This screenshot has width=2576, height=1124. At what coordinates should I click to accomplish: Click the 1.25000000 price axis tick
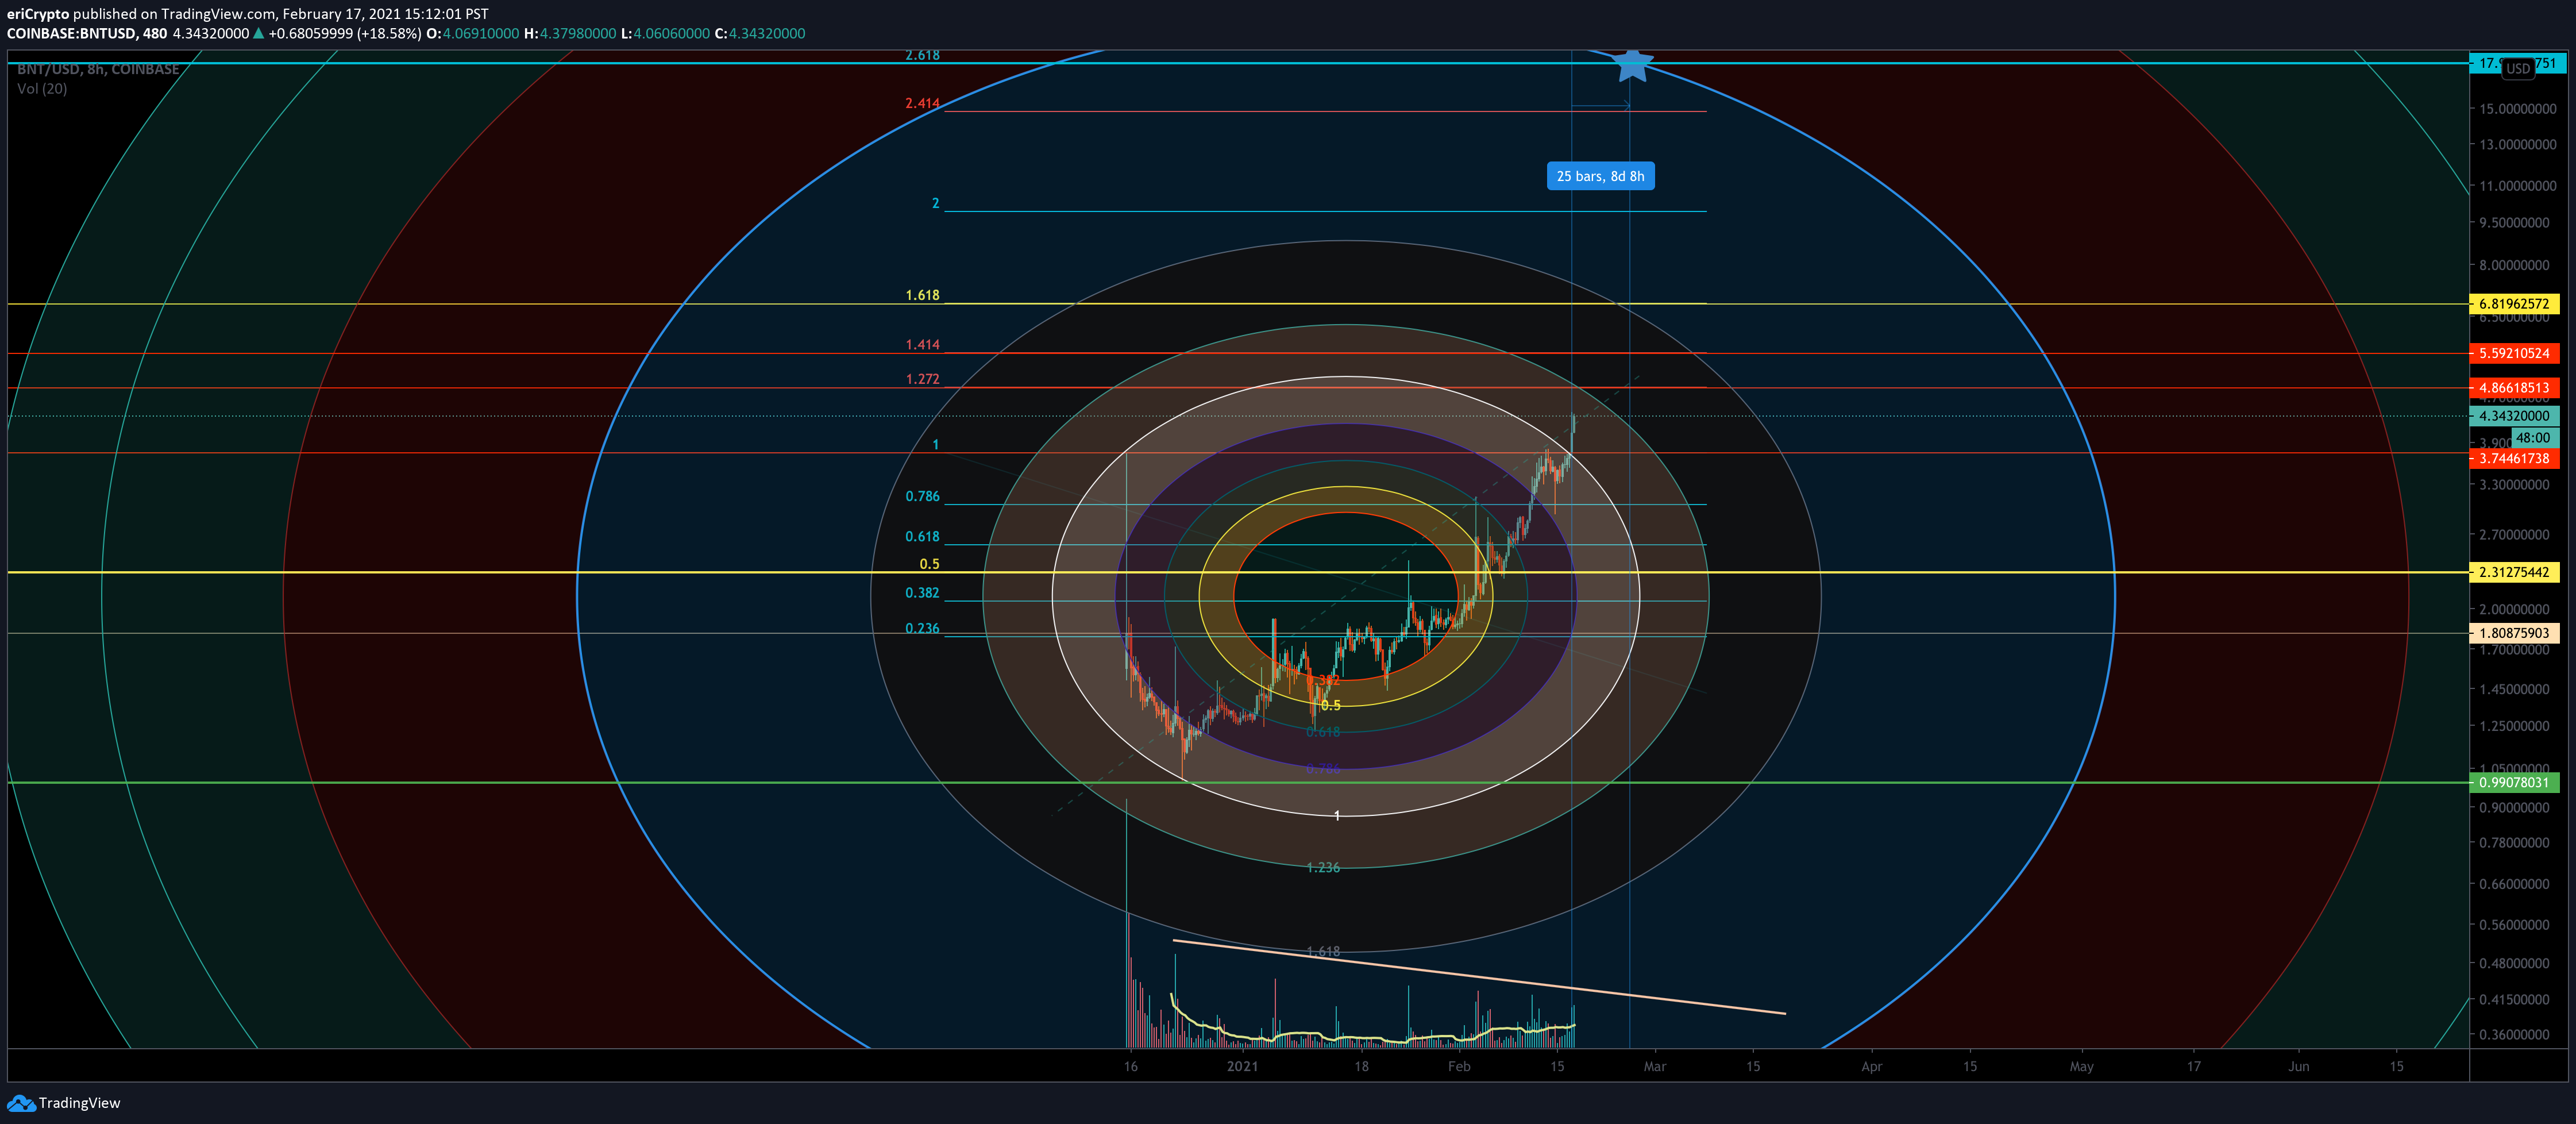2514,727
